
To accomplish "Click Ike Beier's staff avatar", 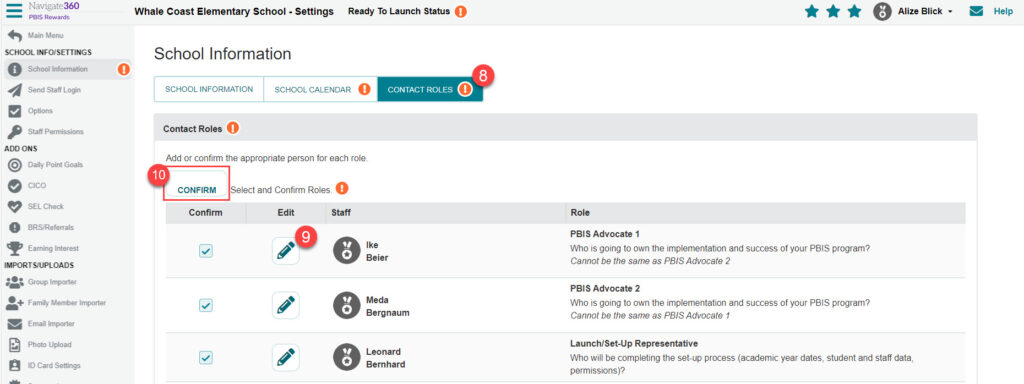I will [347, 251].
